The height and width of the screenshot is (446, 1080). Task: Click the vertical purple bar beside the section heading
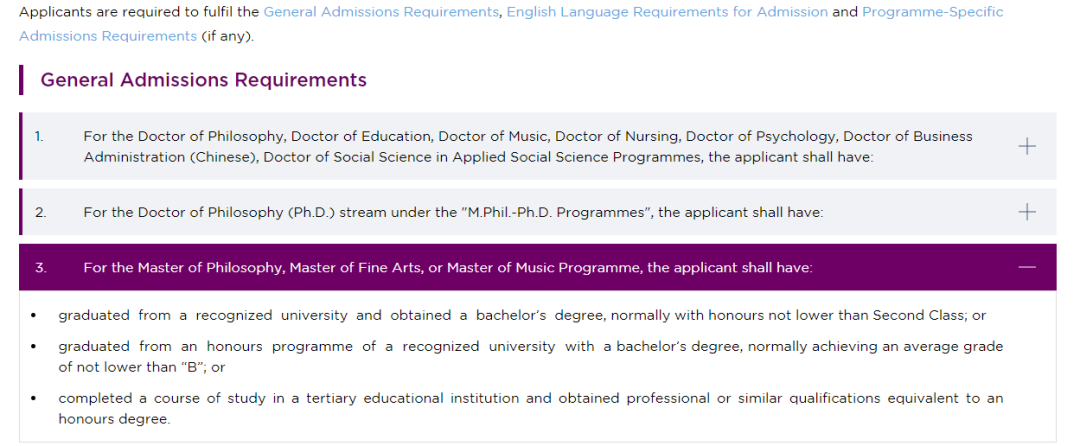(x=21, y=80)
